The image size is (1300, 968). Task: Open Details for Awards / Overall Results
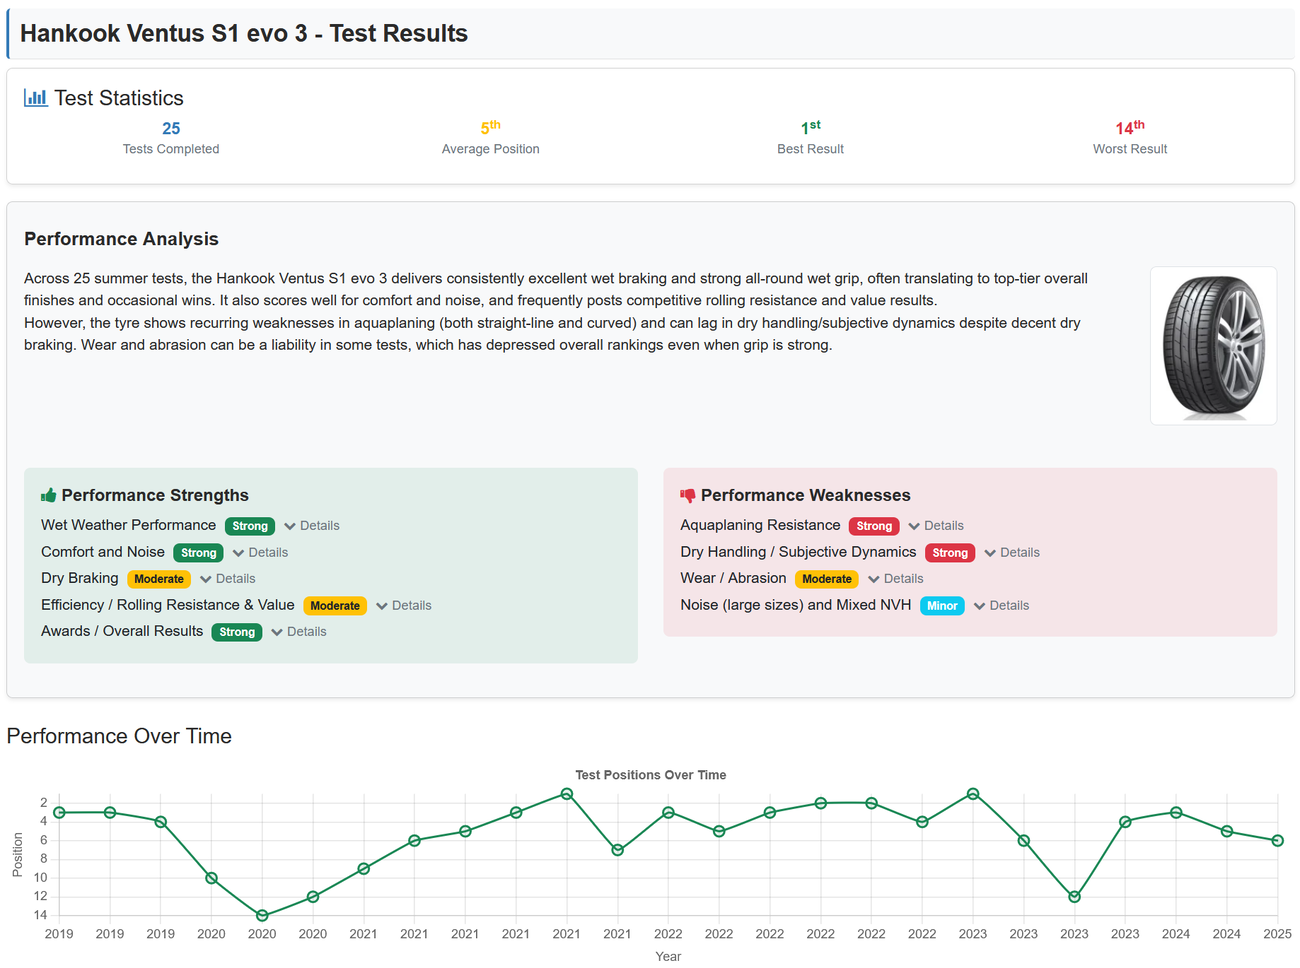299,632
